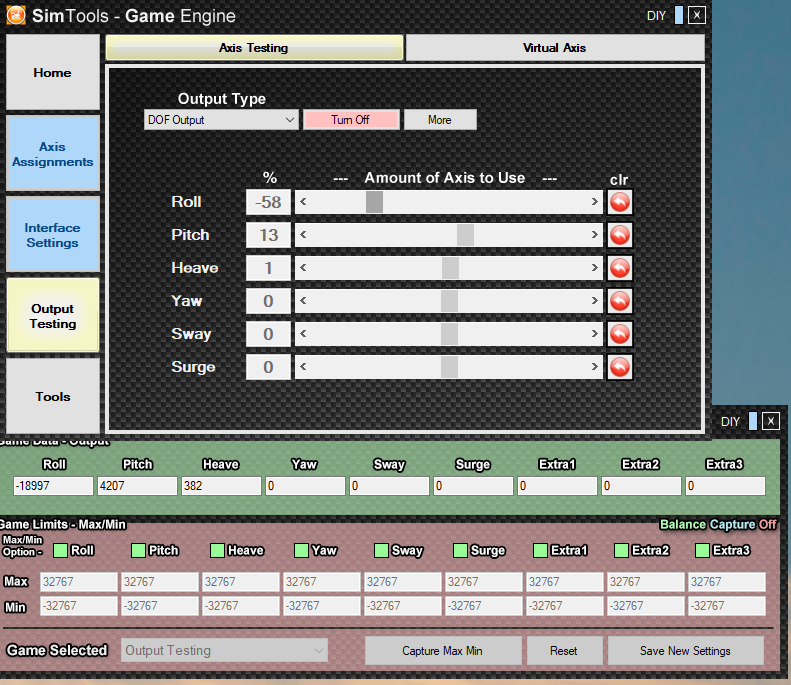This screenshot has height=685, width=791.
Task: Click the Extra3 Max limit field
Action: [727, 582]
